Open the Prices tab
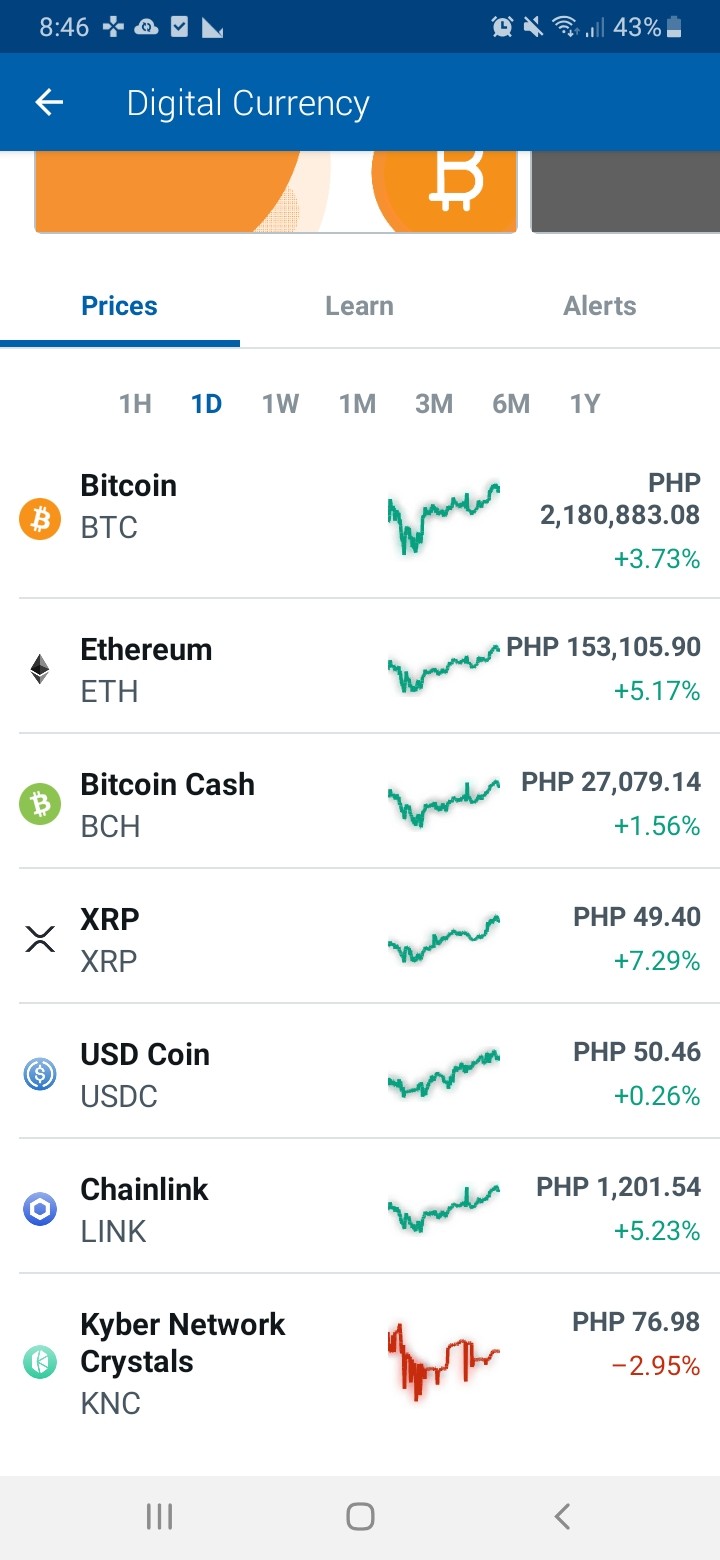 pos(120,306)
